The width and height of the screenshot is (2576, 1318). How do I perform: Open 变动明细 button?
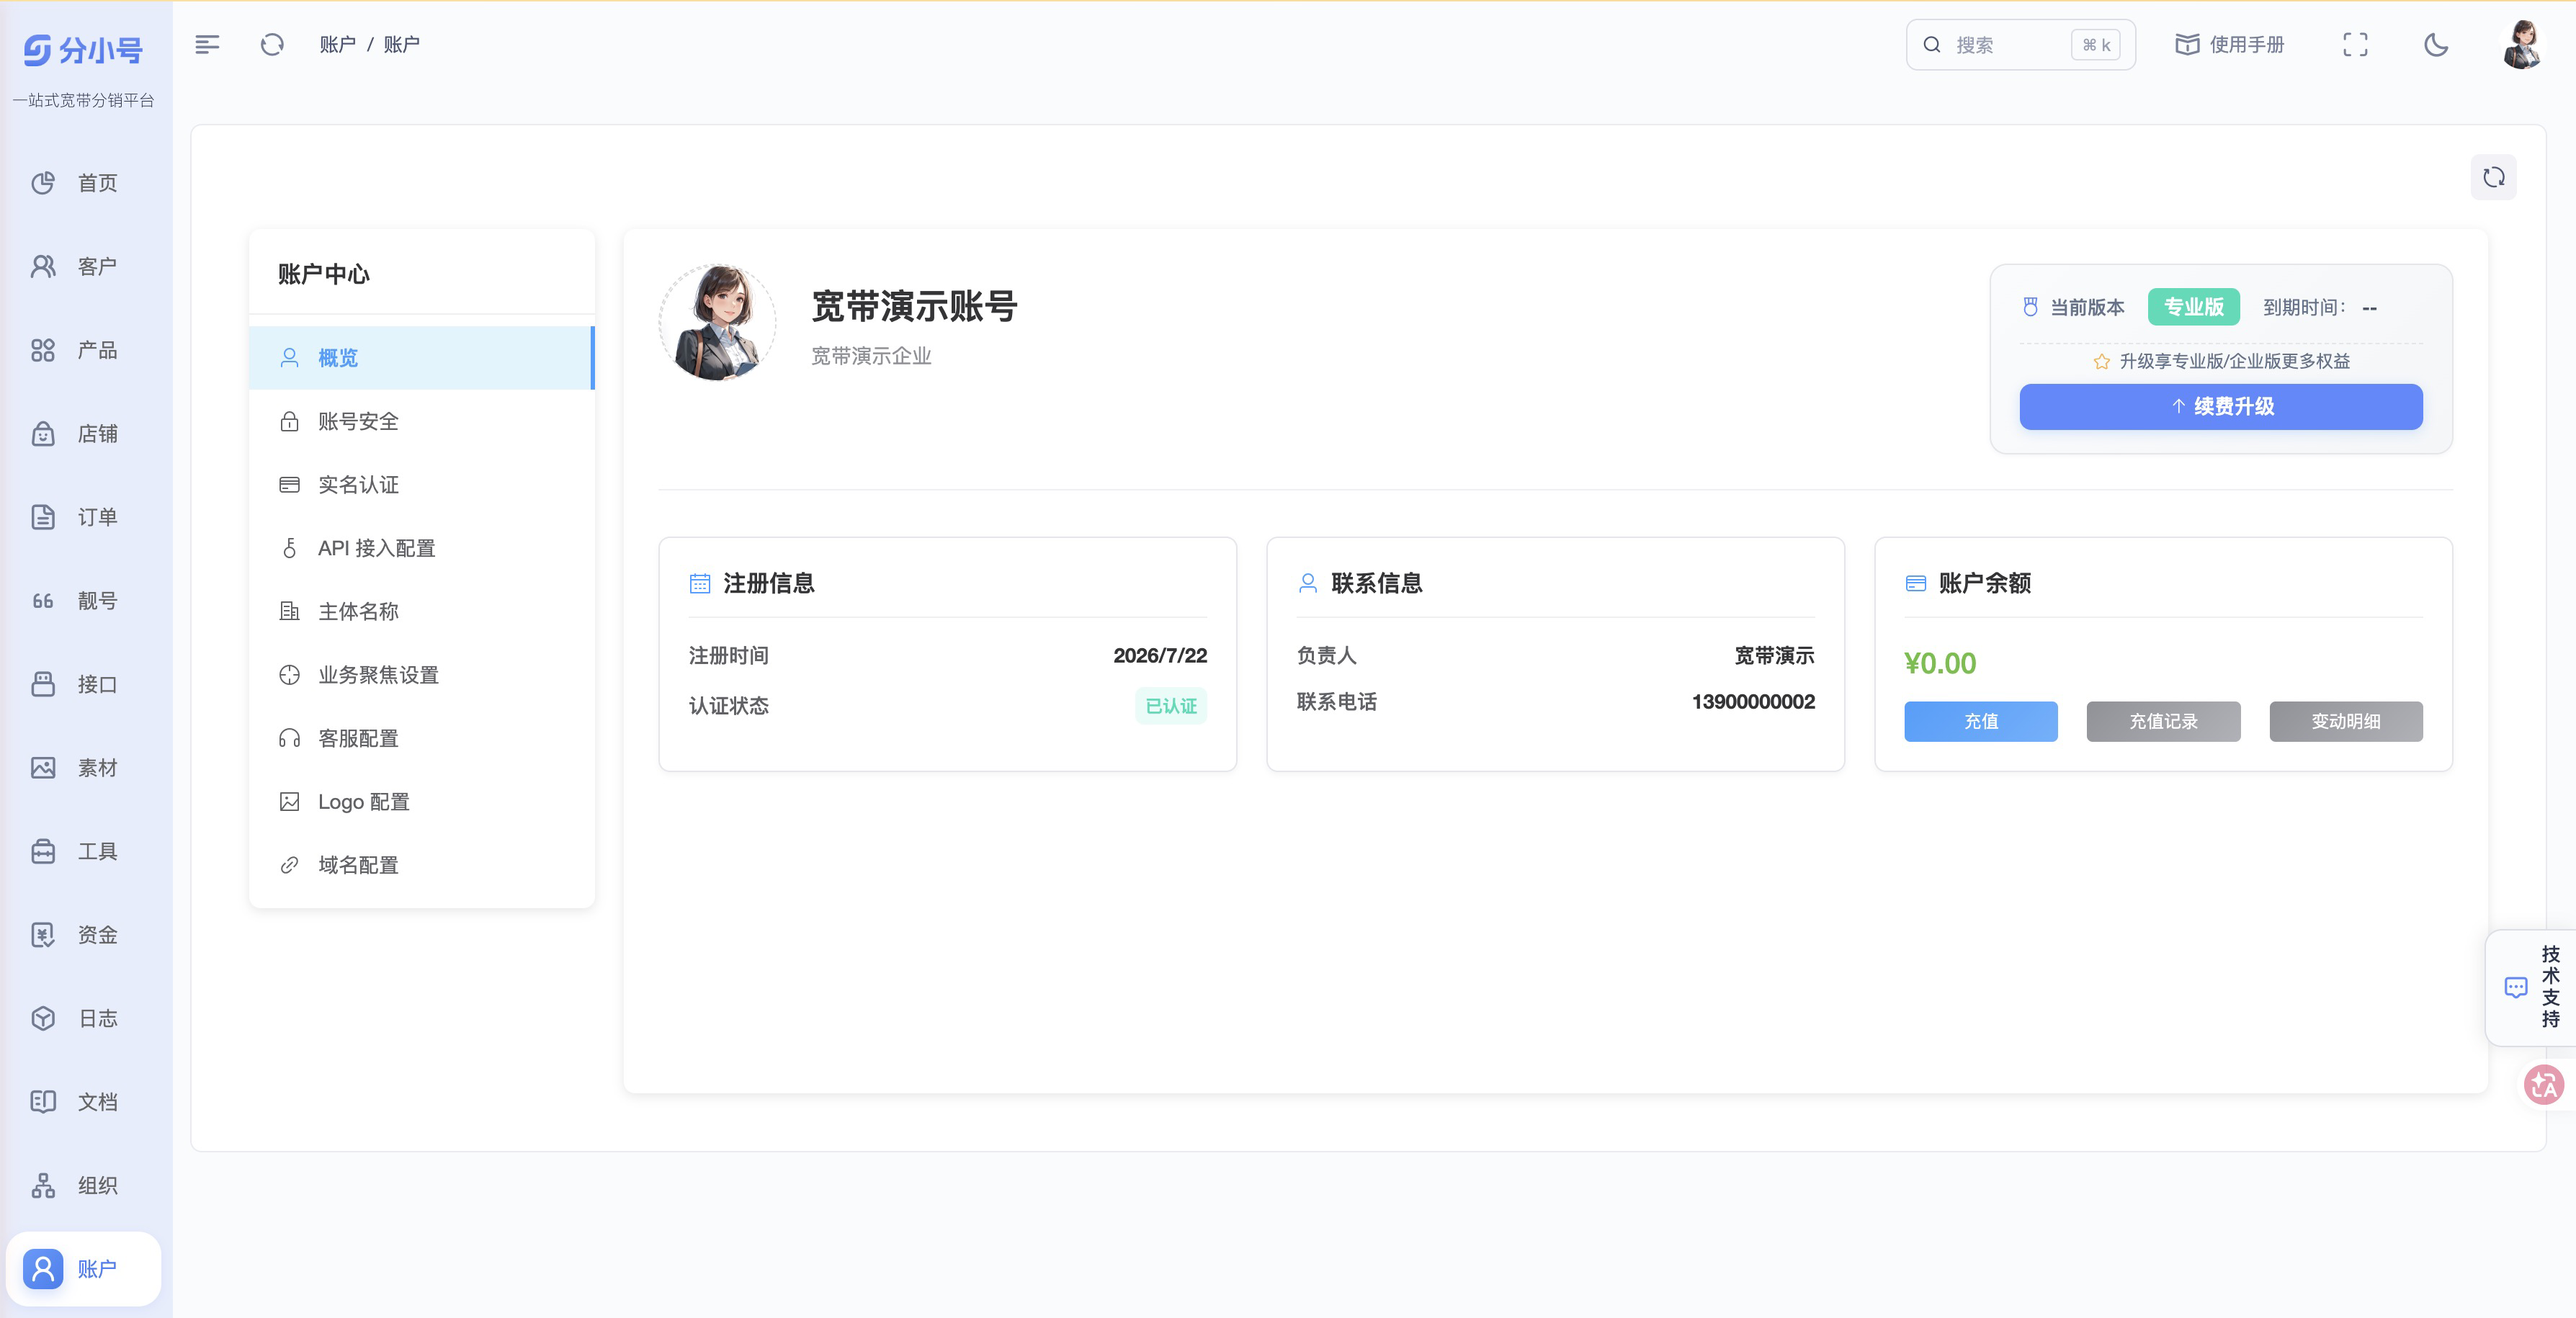(x=2346, y=721)
